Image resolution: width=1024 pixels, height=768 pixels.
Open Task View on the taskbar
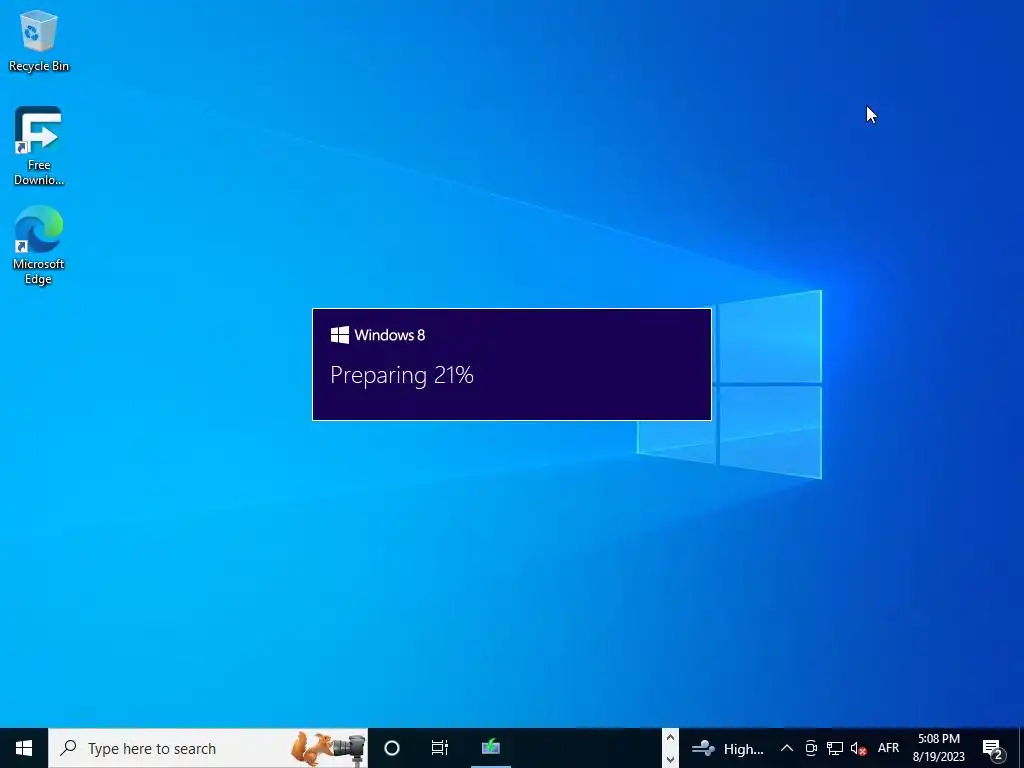pyautogui.click(x=440, y=748)
